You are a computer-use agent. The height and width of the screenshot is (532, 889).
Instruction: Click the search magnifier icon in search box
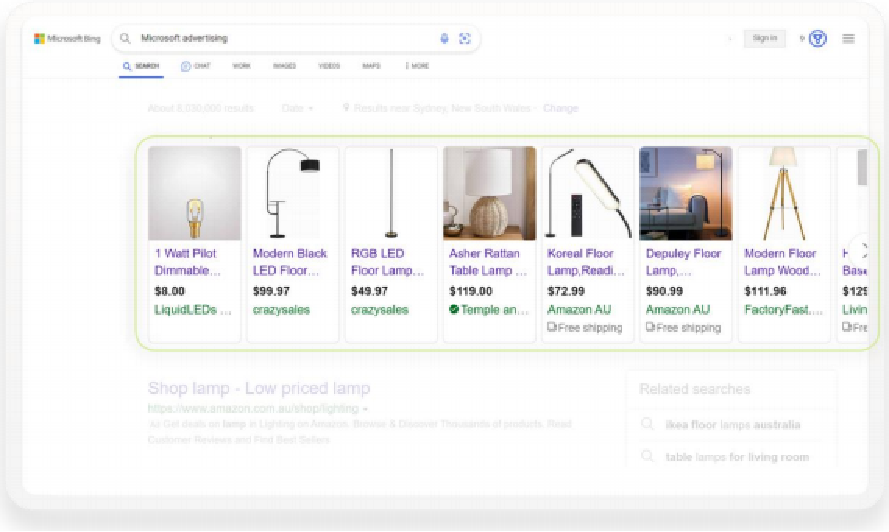point(126,39)
